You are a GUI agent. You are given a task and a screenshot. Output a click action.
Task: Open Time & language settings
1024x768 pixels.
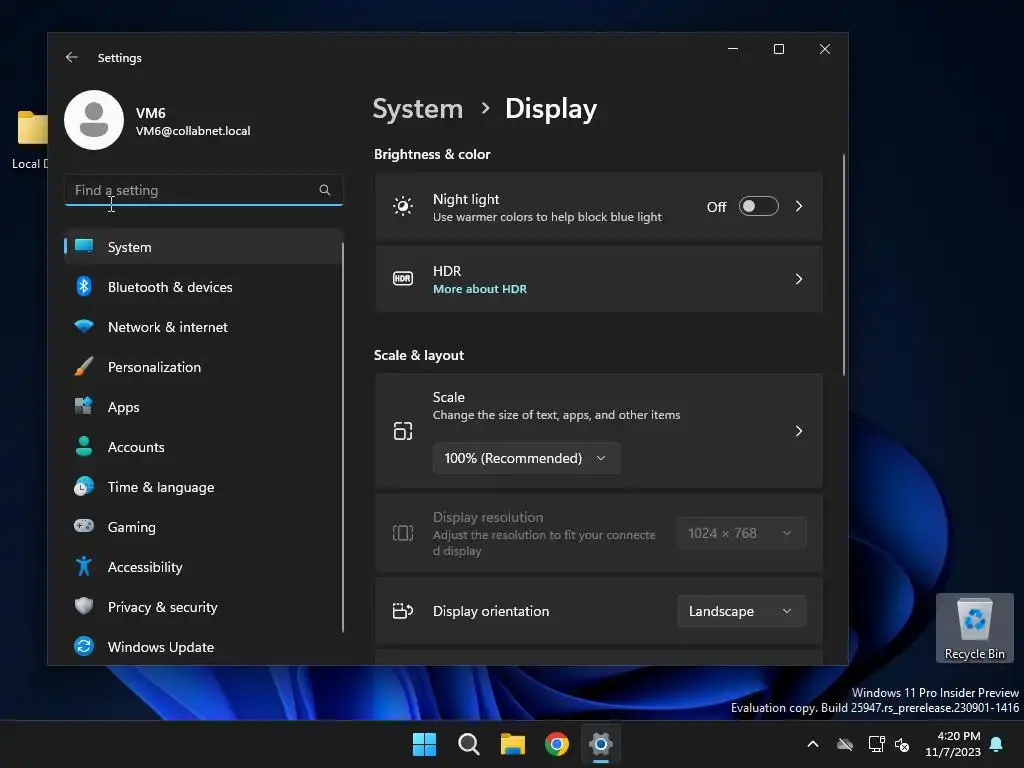tap(203, 487)
